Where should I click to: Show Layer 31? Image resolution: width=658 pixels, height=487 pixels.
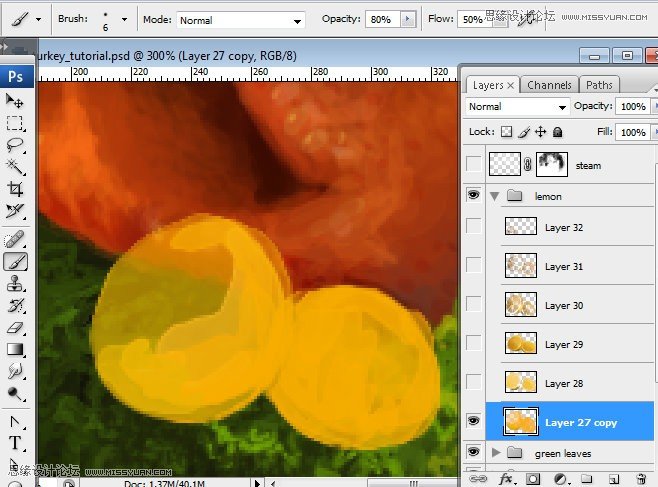click(x=474, y=265)
